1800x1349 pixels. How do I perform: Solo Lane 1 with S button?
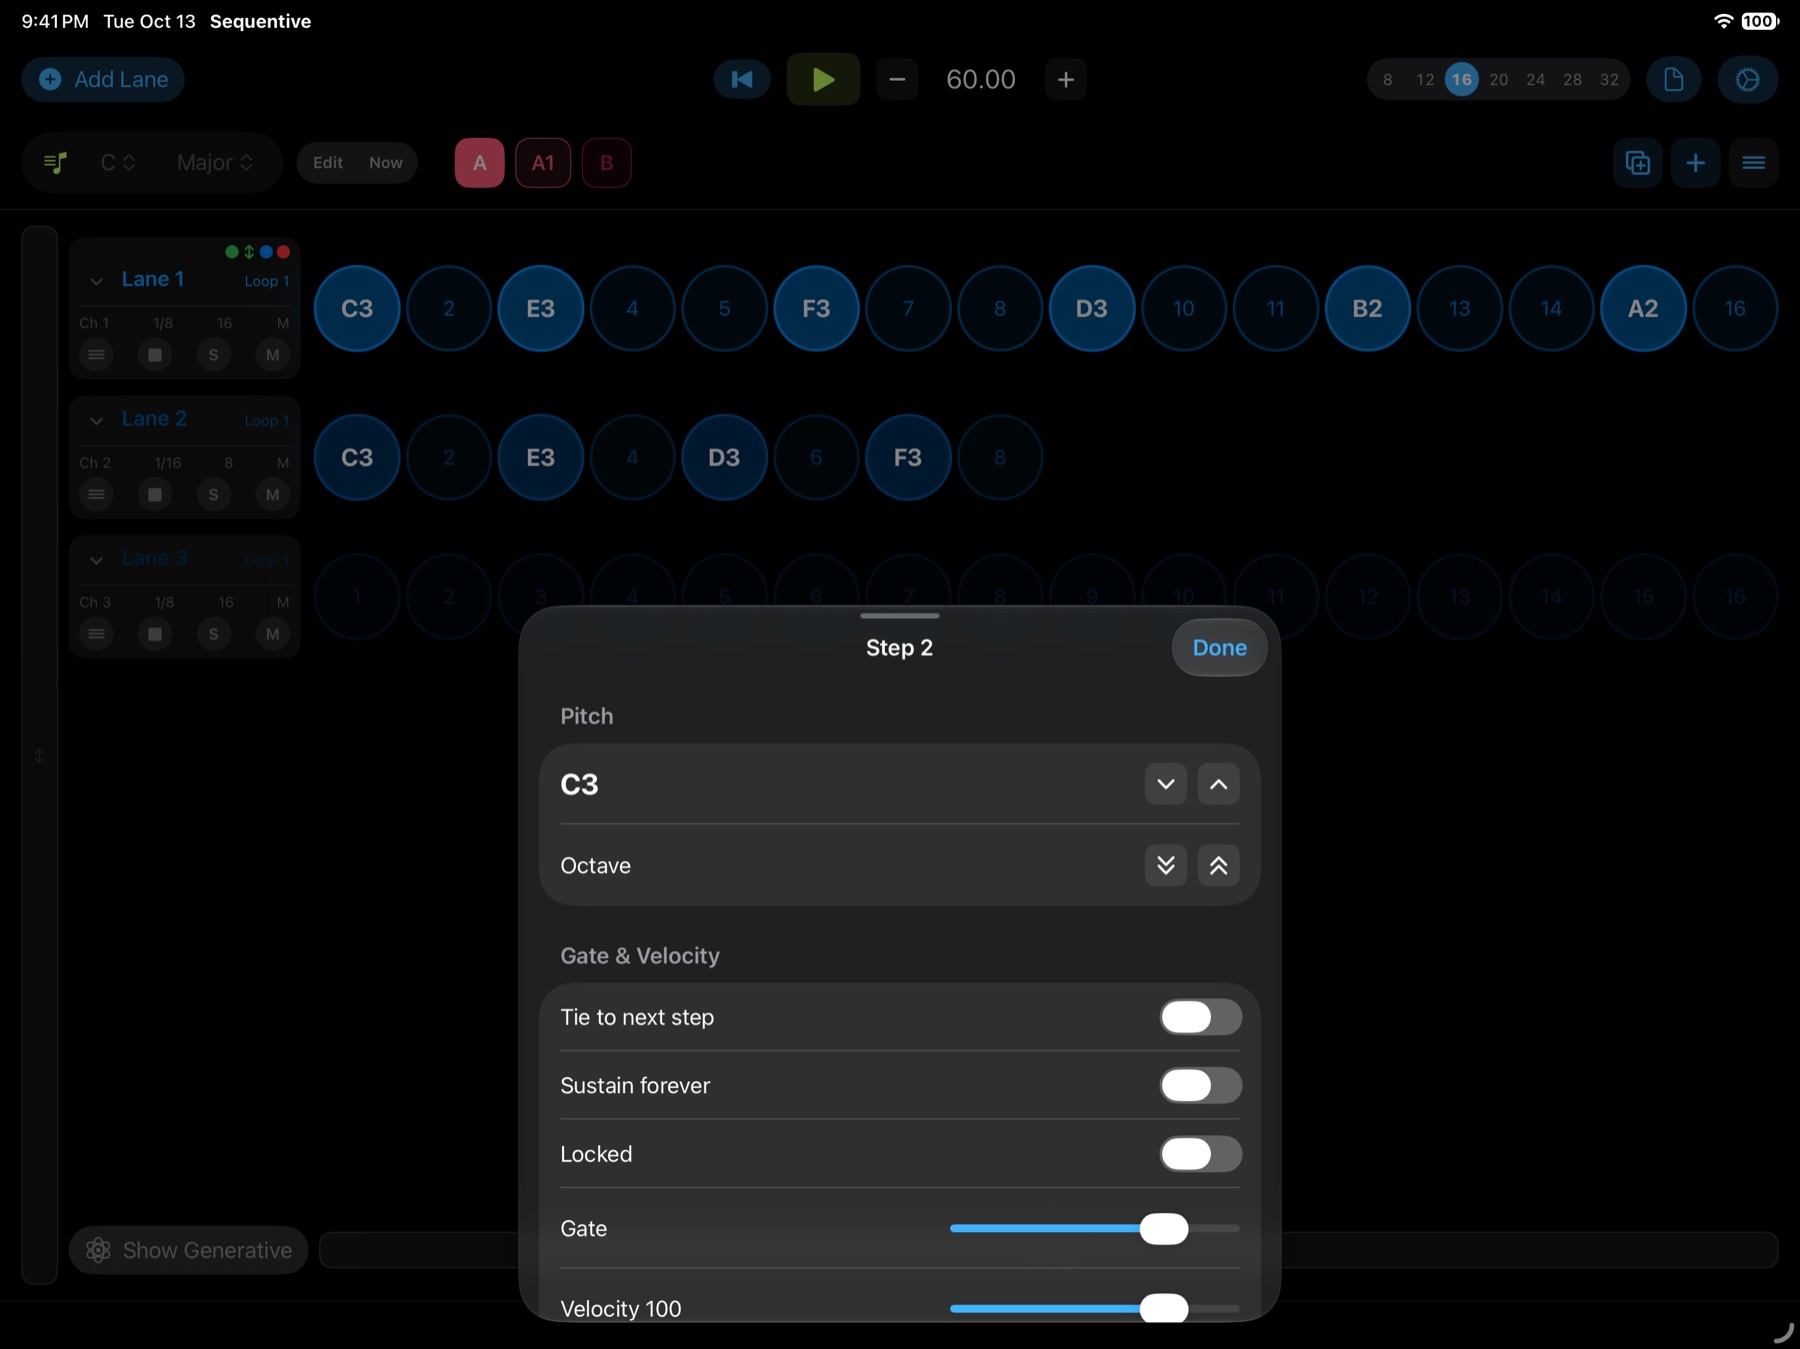pos(214,354)
